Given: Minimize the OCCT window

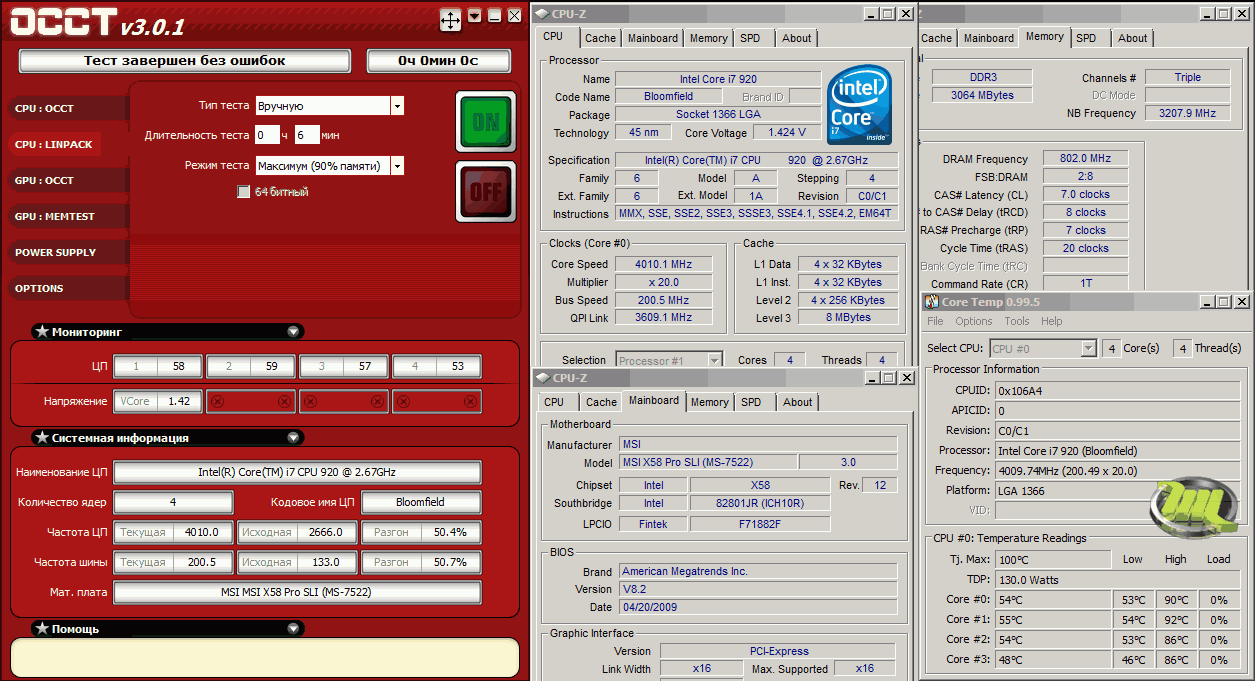Looking at the screenshot, I should click(495, 15).
